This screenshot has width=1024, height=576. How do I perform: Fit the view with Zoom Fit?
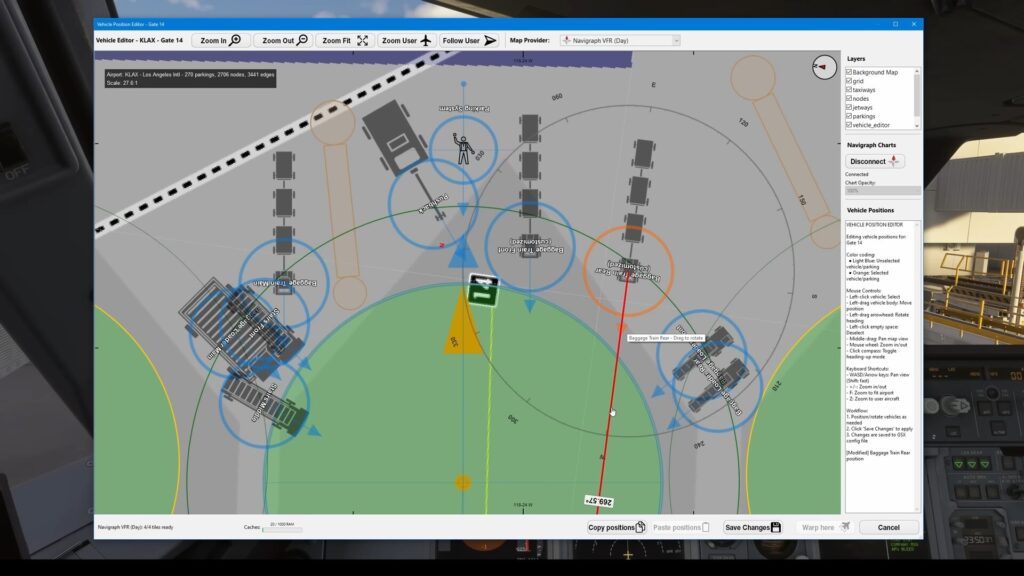tap(345, 41)
